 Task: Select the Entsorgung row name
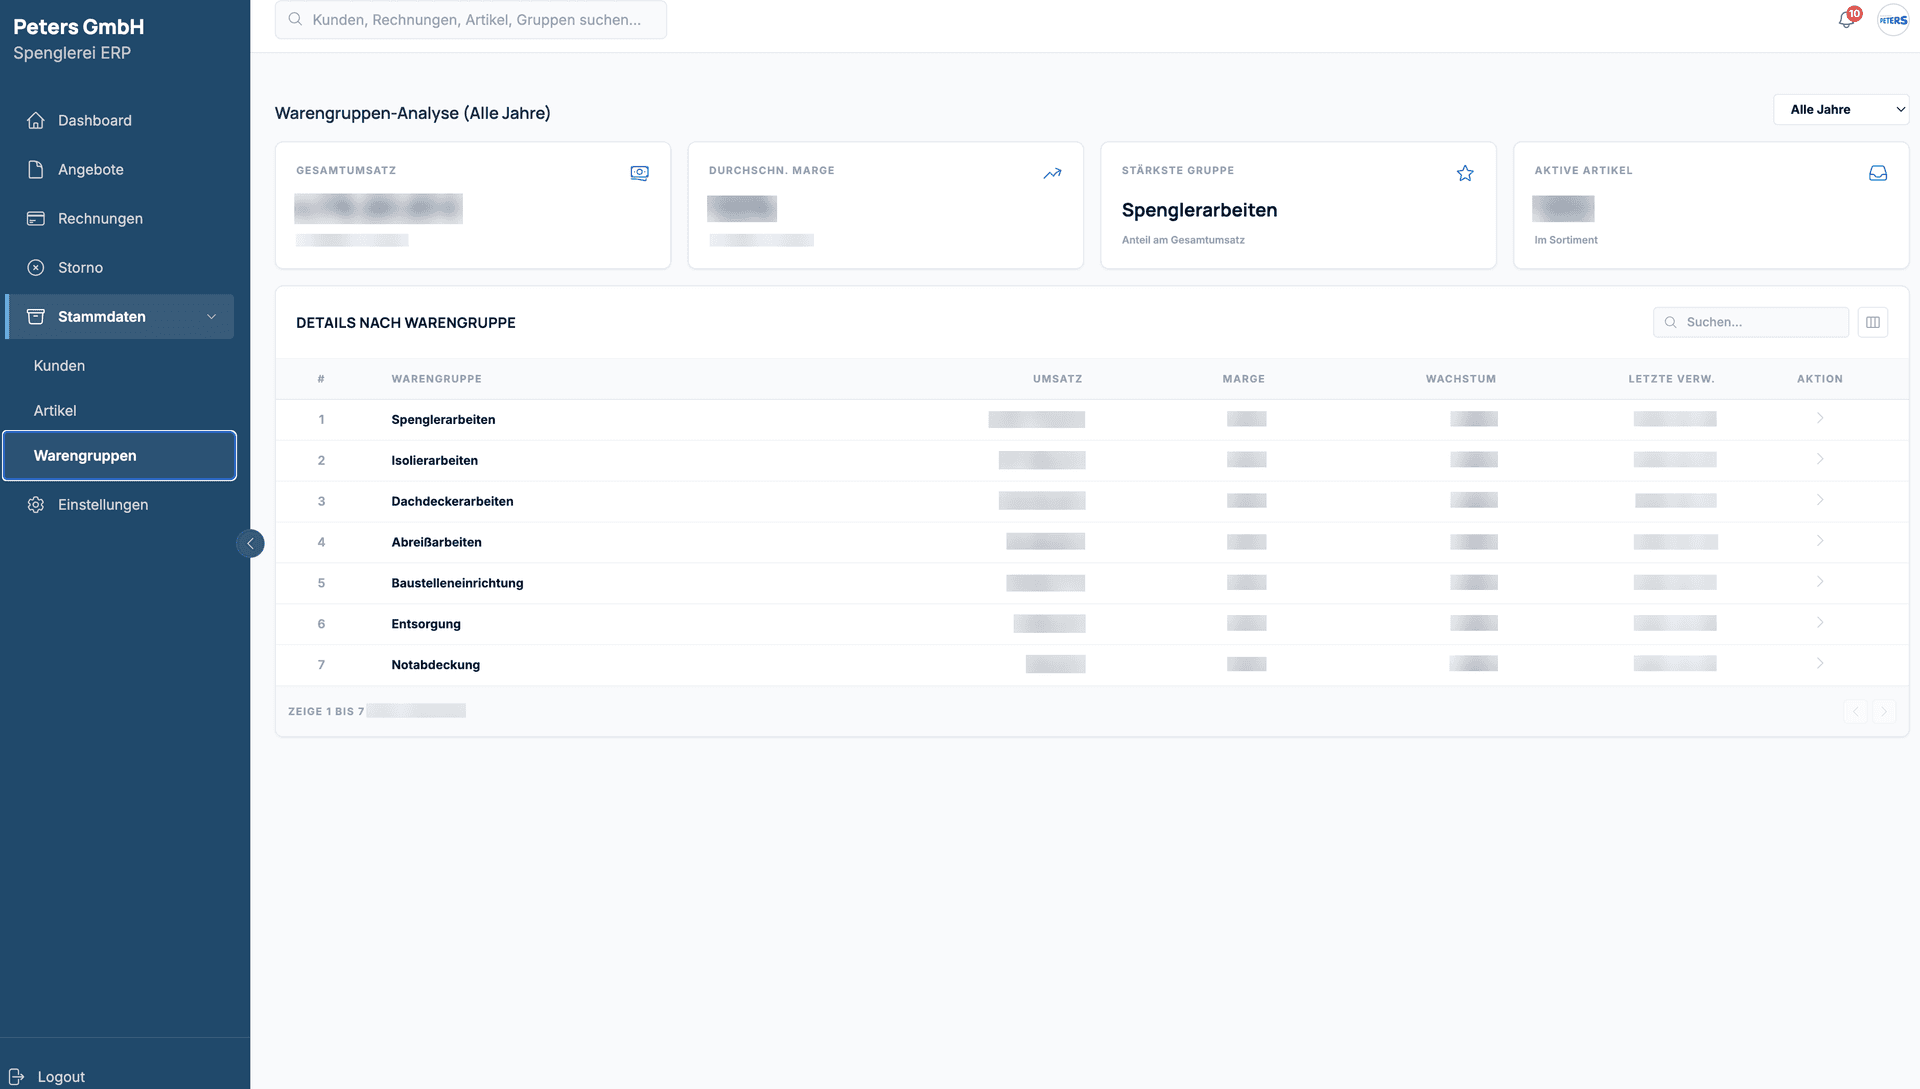(x=426, y=624)
